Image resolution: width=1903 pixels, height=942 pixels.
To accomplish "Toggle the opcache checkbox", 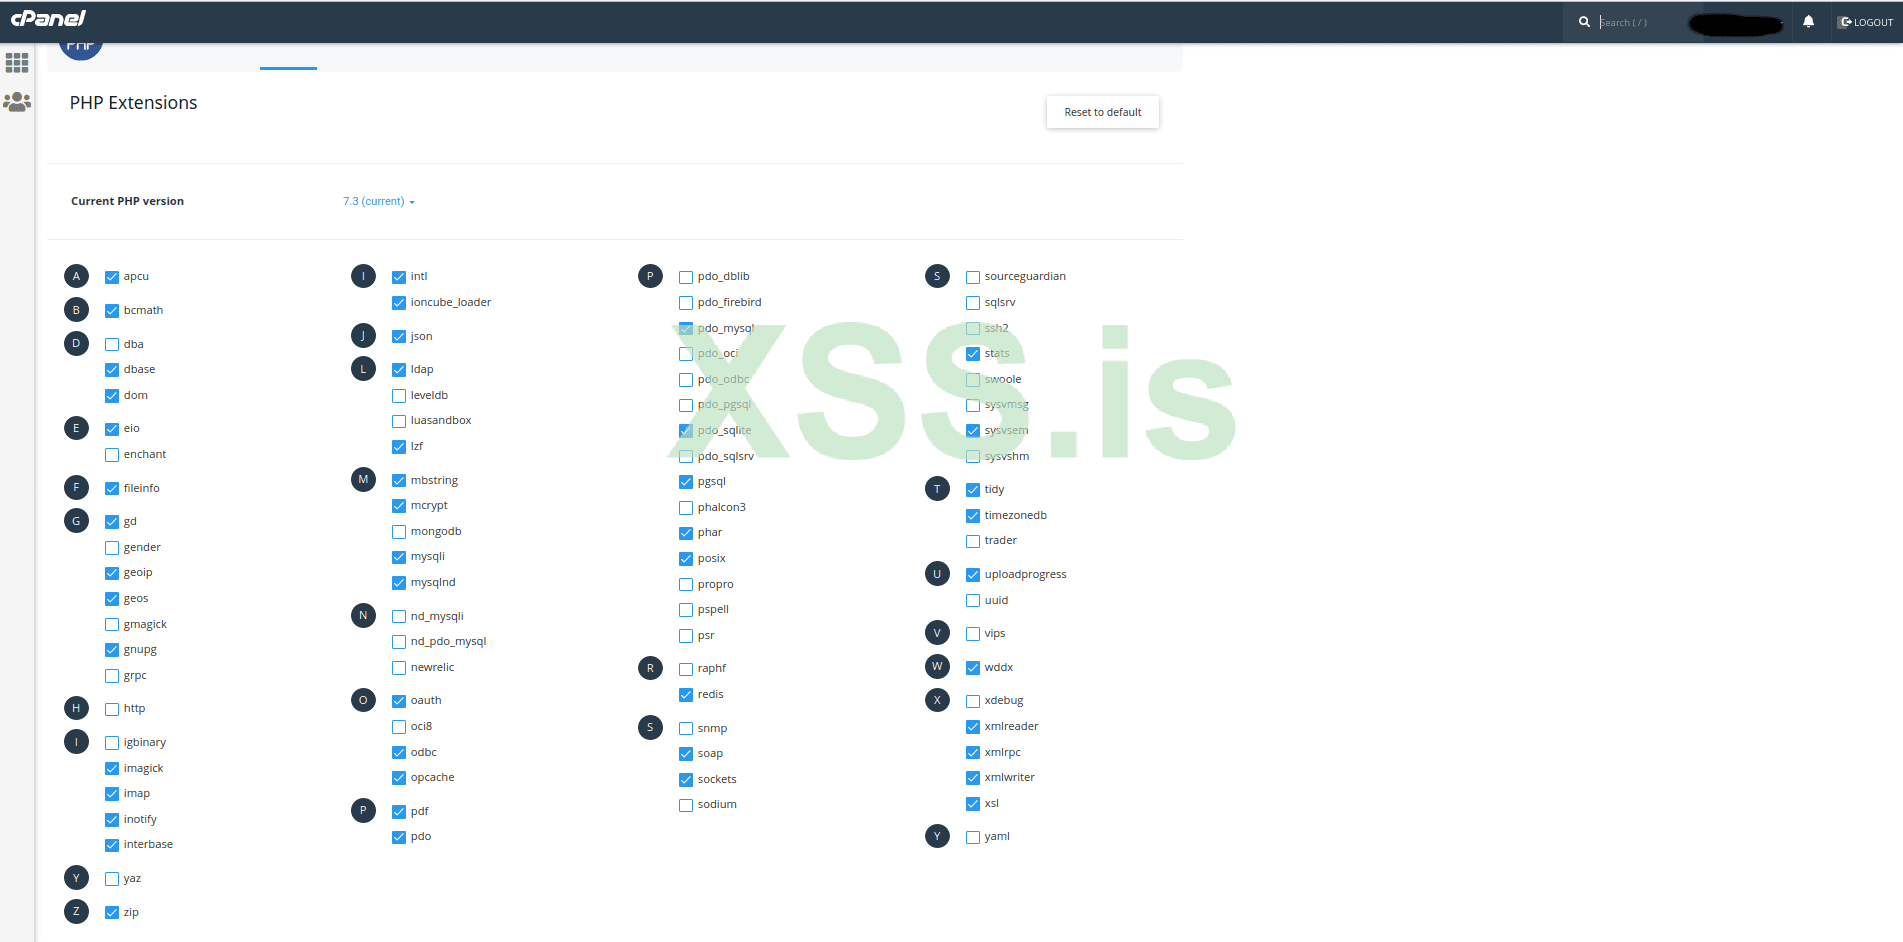I will [x=399, y=778].
